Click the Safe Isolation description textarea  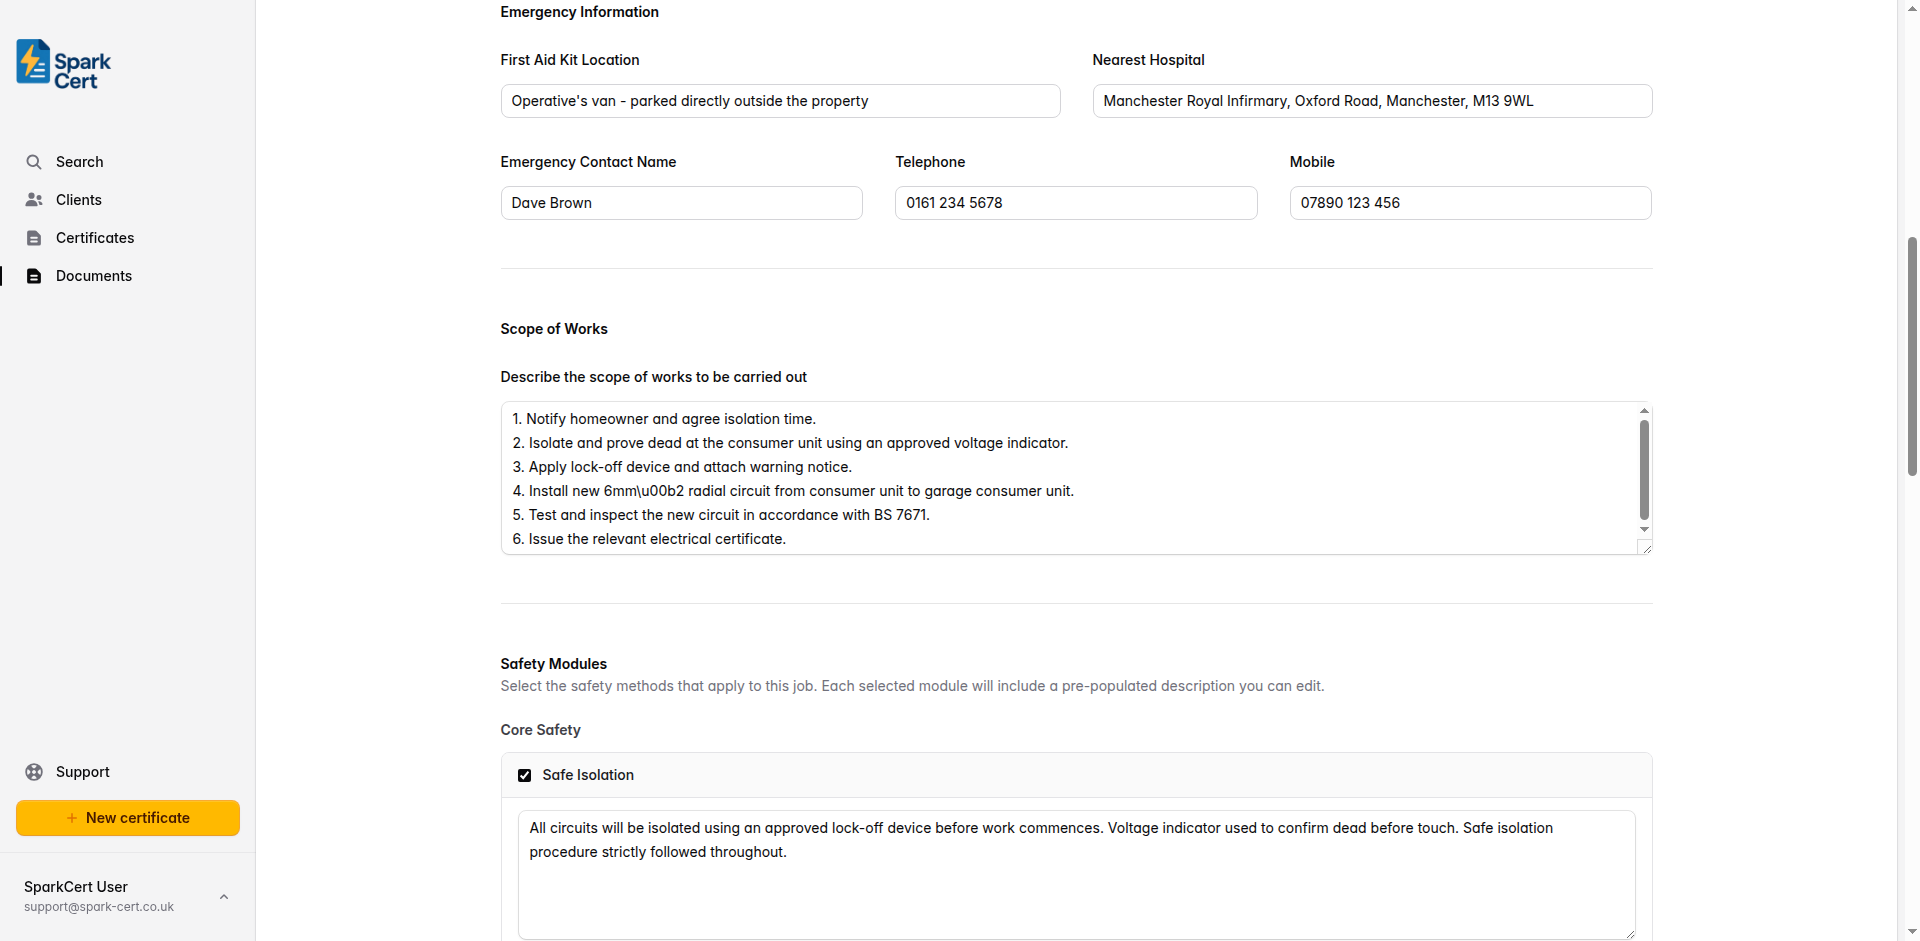1076,875
